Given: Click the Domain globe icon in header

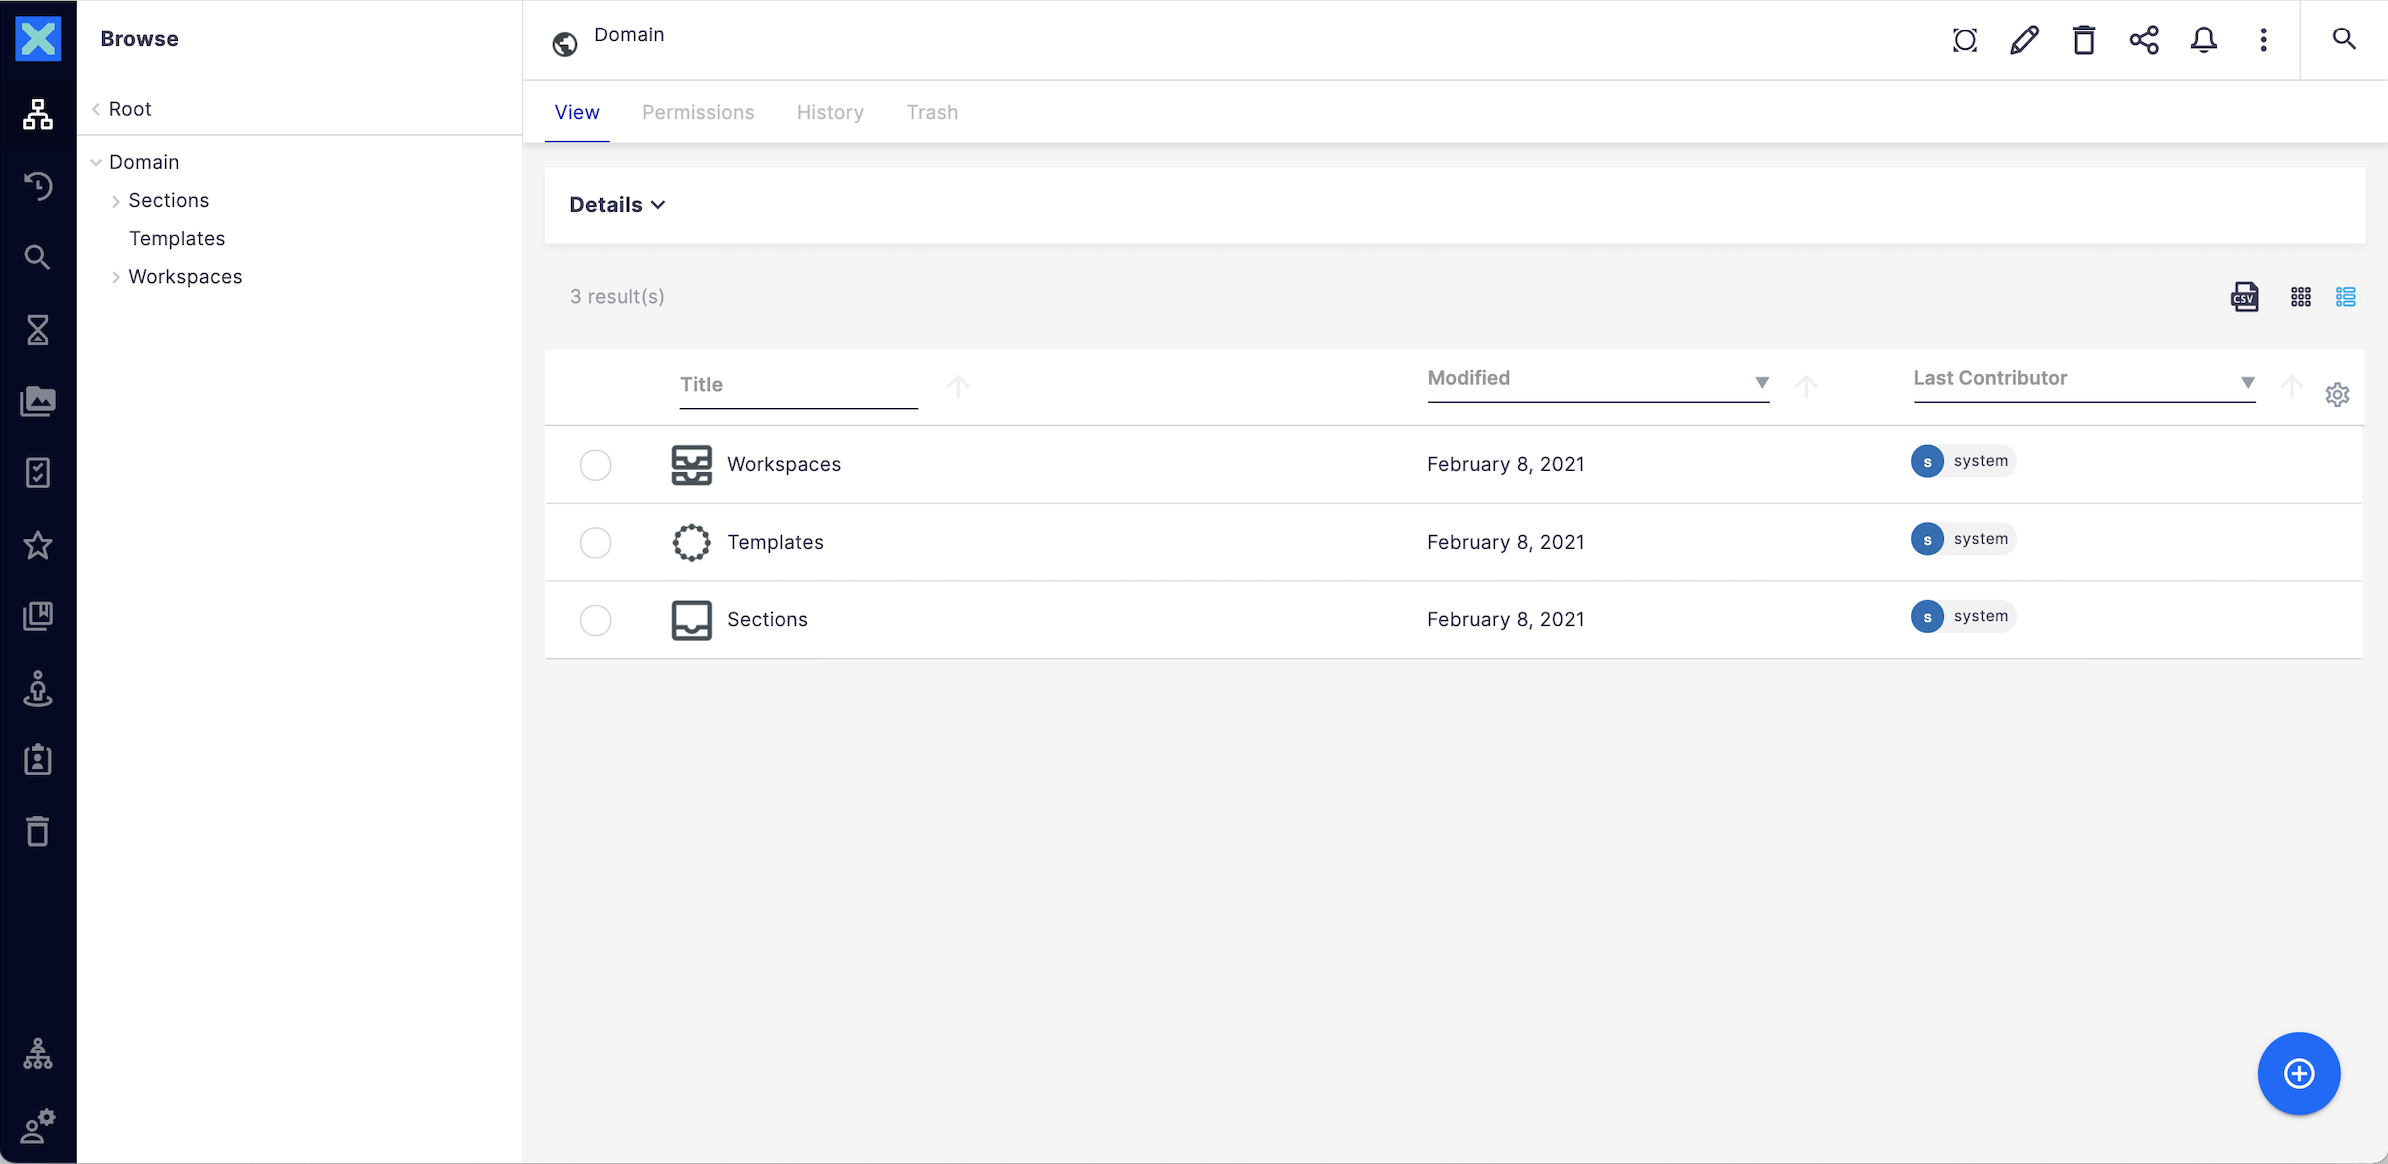Looking at the screenshot, I should click(565, 44).
